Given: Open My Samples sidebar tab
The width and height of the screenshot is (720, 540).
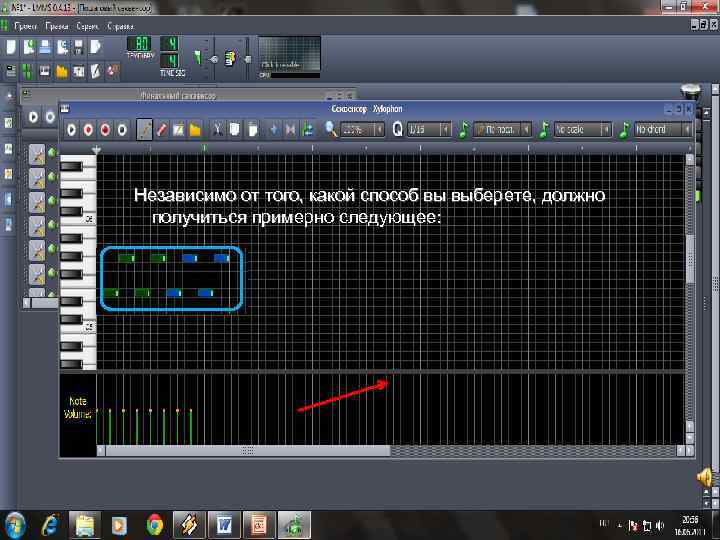Looking at the screenshot, I should point(8,149).
